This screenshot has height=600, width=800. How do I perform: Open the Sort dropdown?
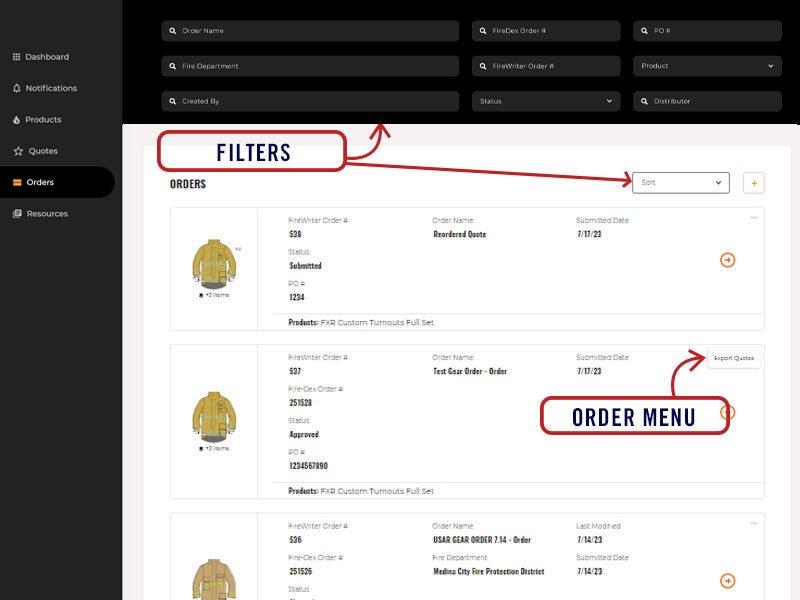click(x=680, y=182)
